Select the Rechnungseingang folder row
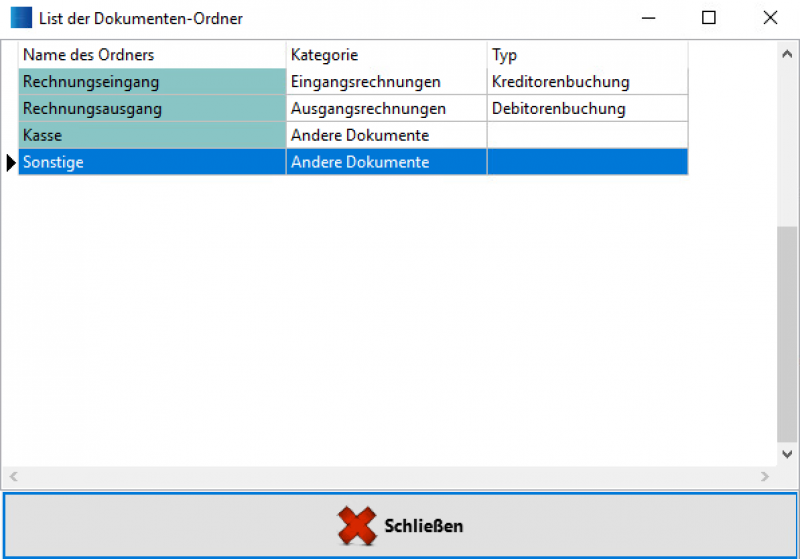This screenshot has height=559, width=800. pyautogui.click(x=152, y=82)
